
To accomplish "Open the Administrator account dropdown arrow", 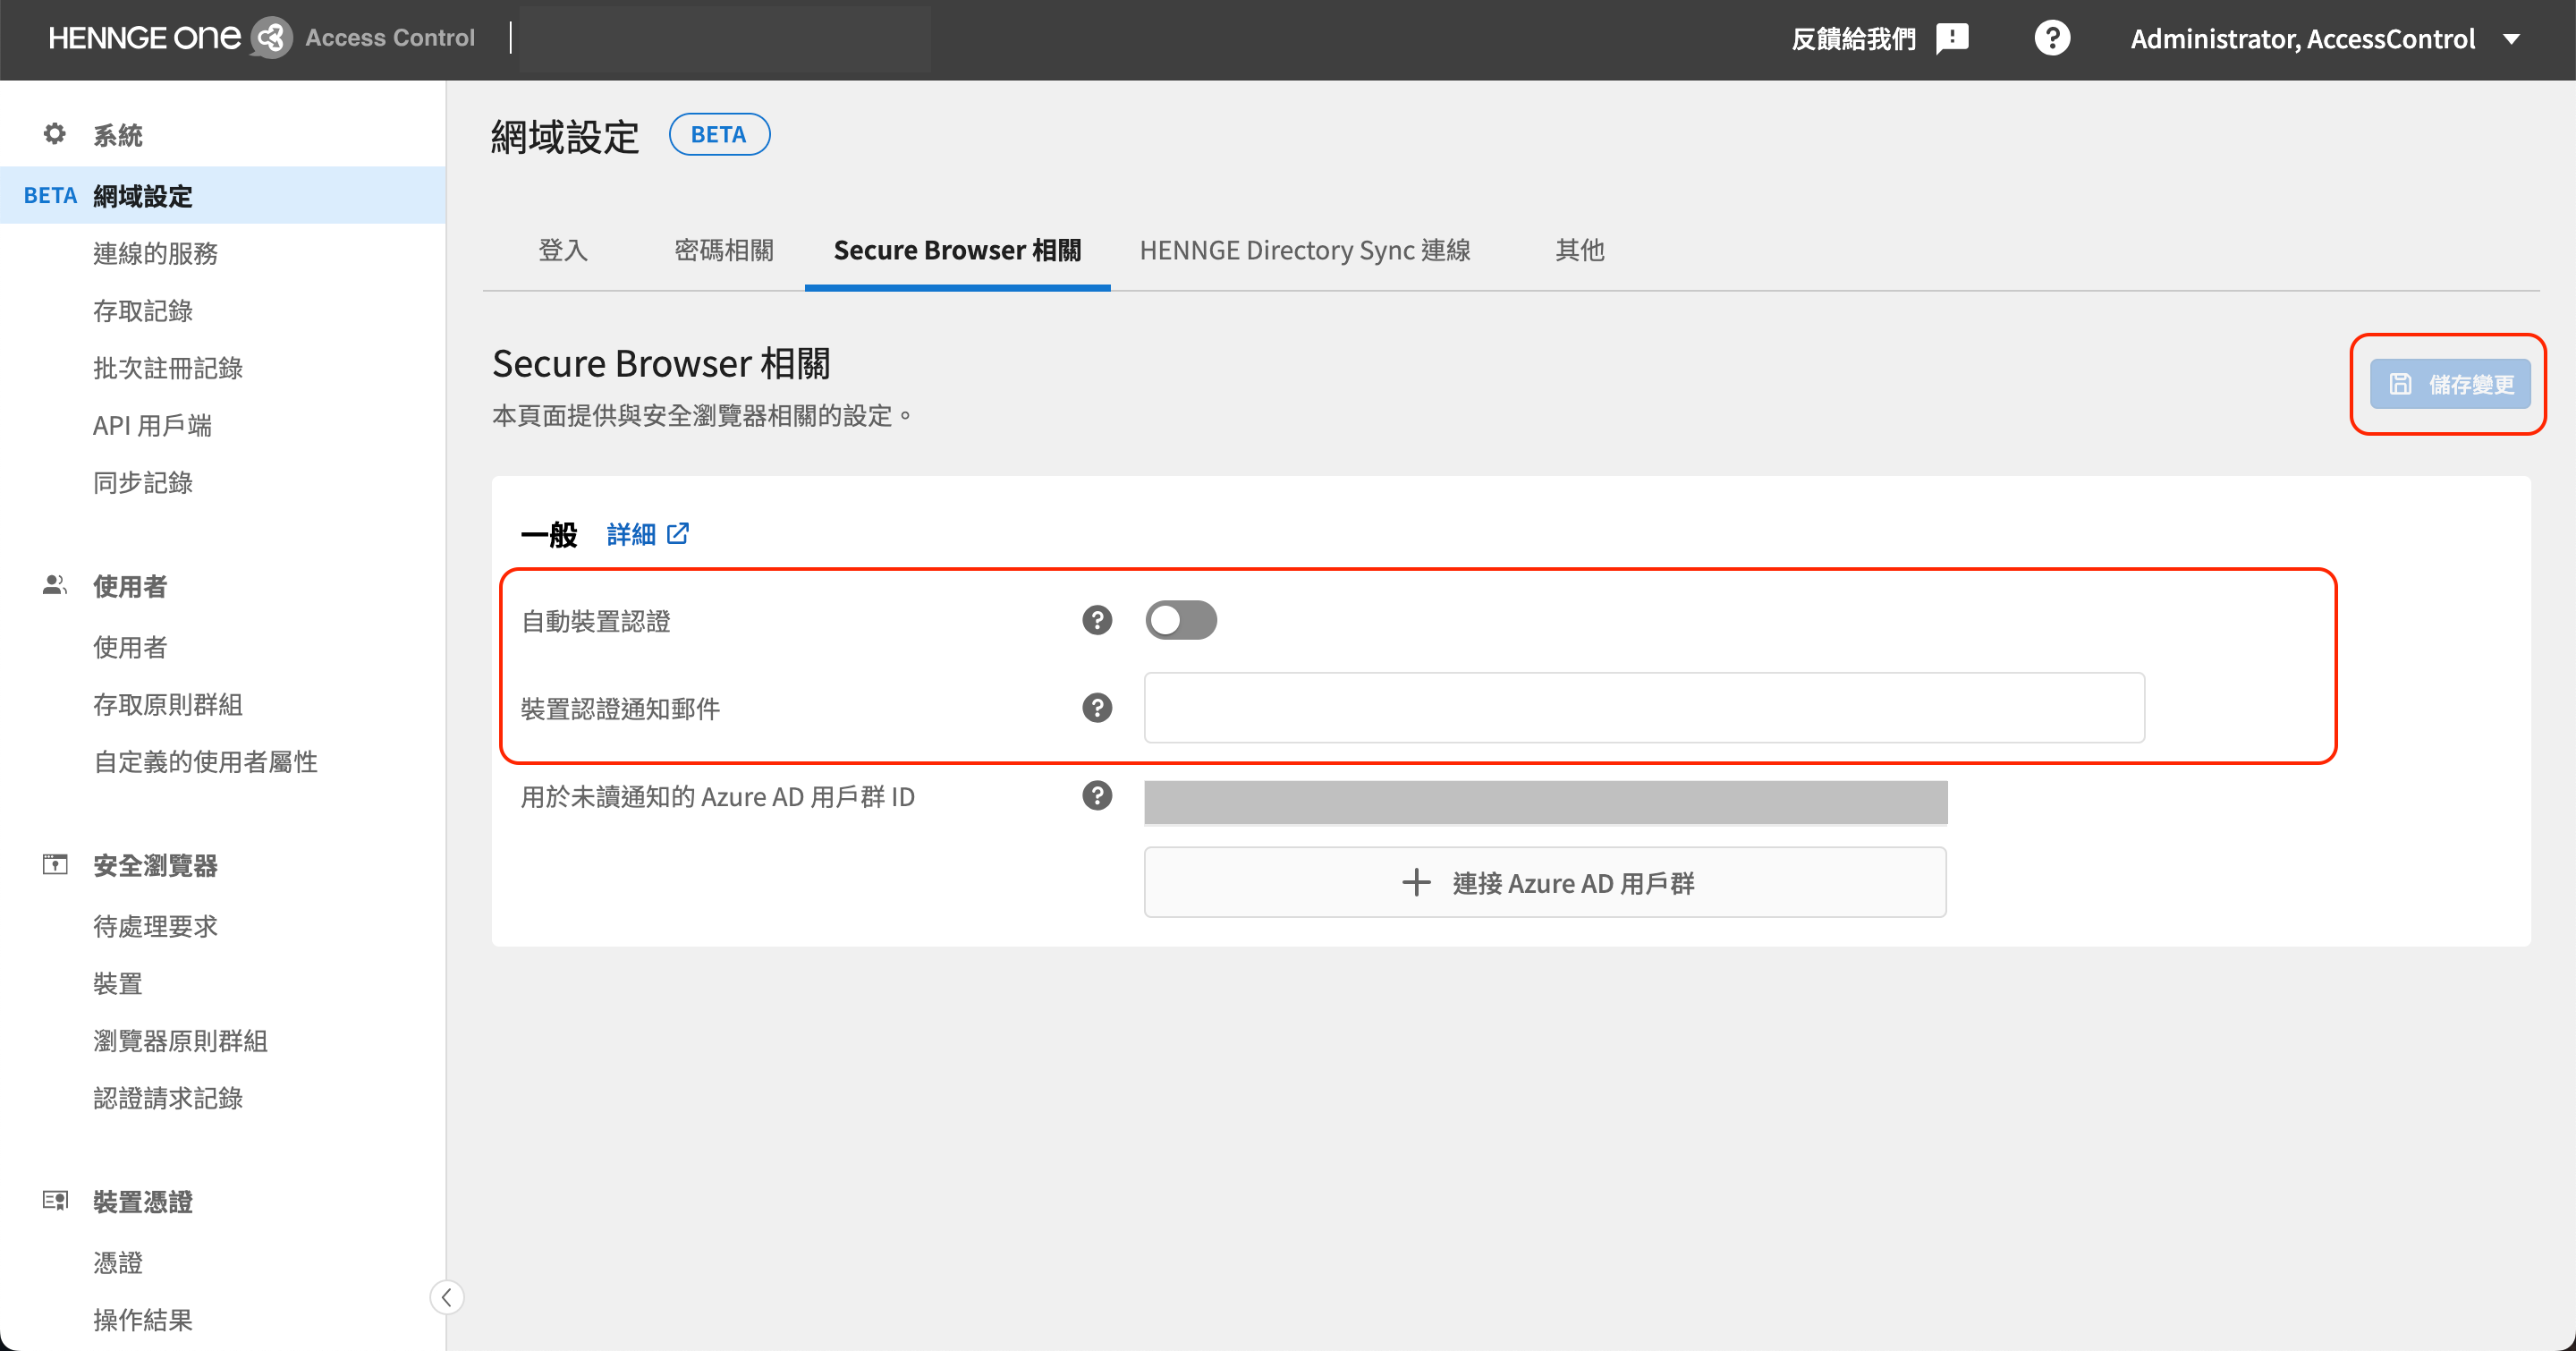I will click(2511, 39).
